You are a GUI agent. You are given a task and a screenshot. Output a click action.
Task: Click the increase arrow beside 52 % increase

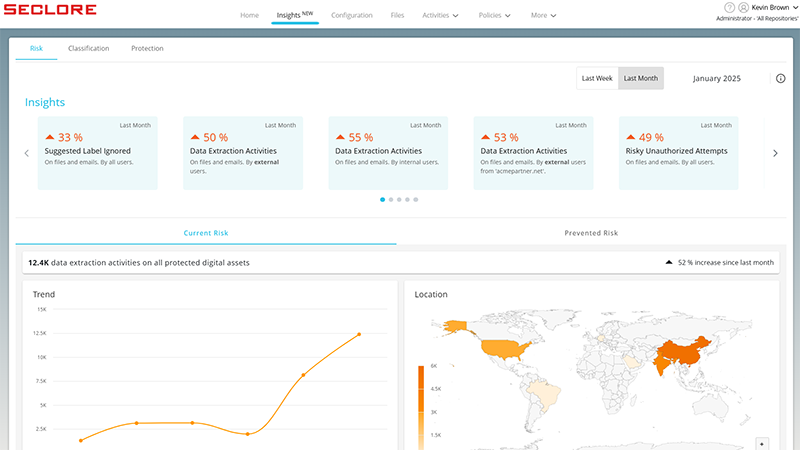669,262
